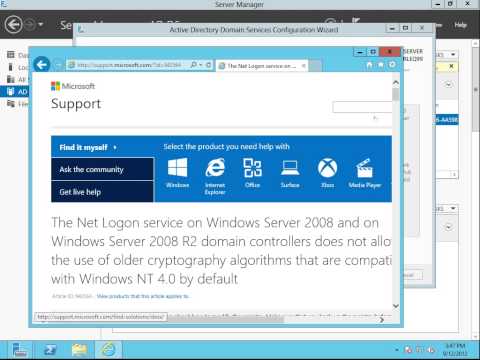Open a new blank browser tab
This screenshot has height=360, width=480.
click(x=315, y=66)
